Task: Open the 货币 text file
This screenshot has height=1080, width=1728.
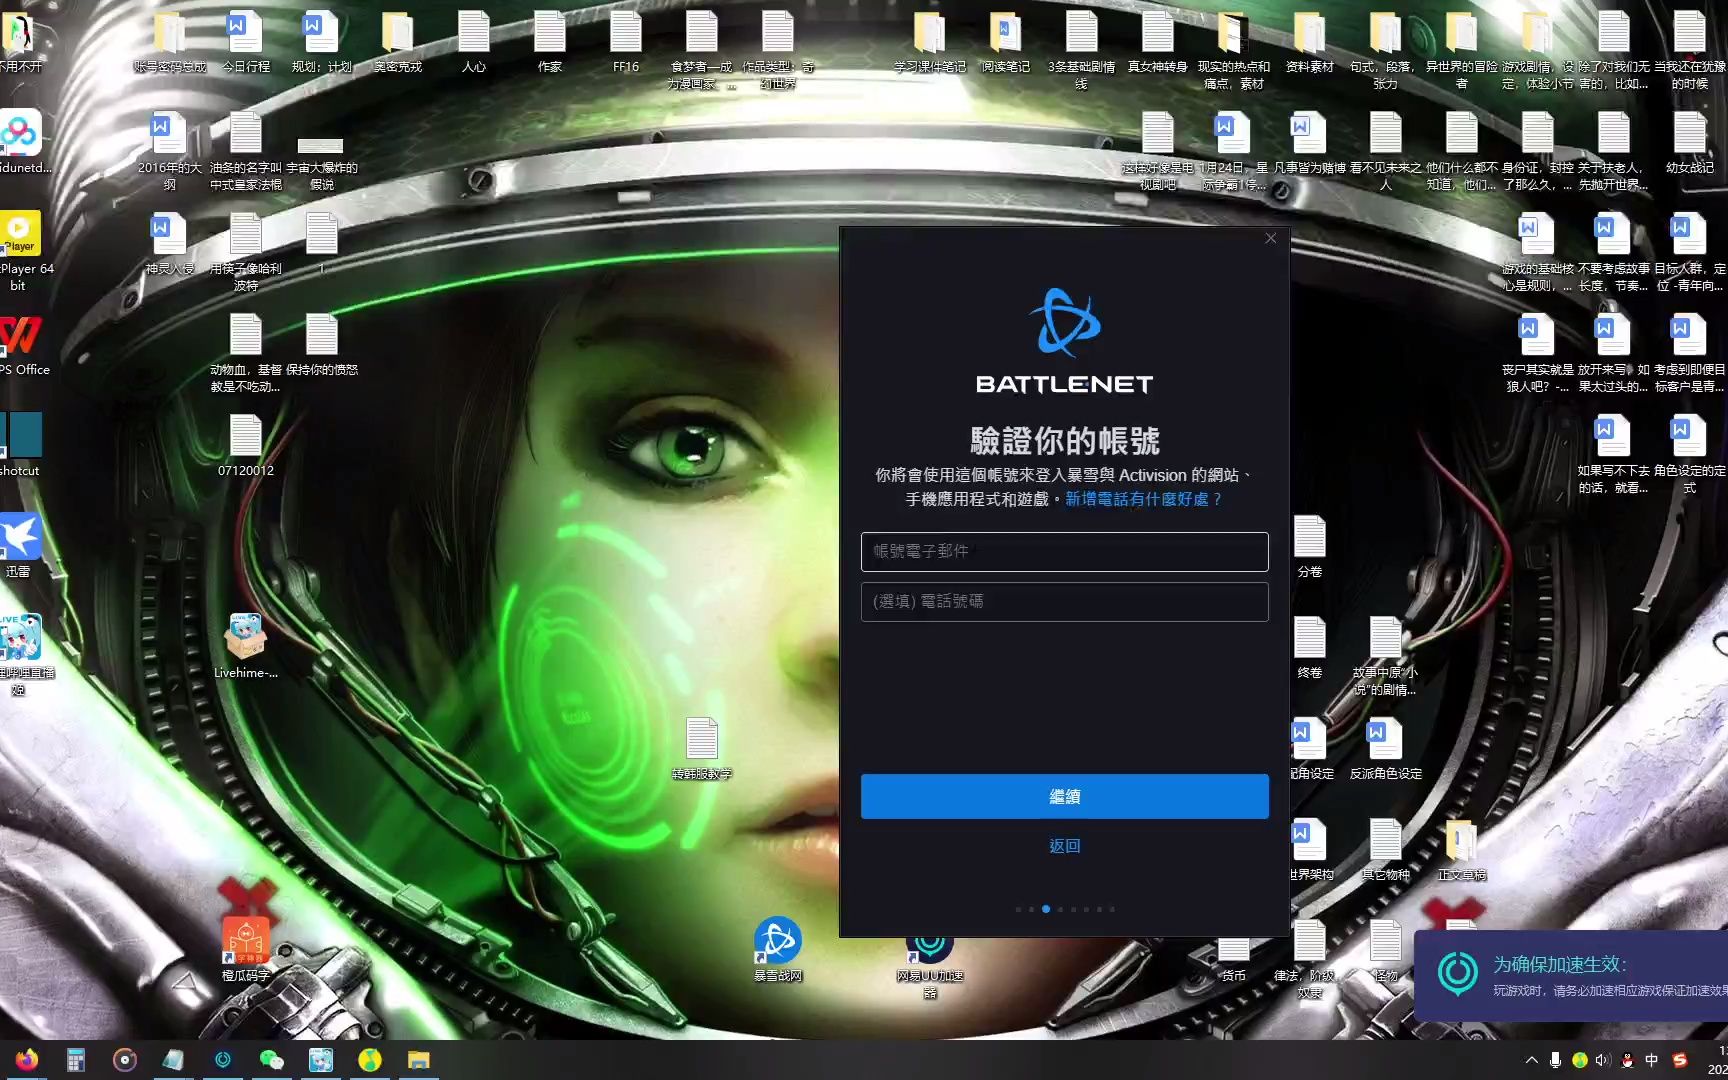Action: (1234, 958)
